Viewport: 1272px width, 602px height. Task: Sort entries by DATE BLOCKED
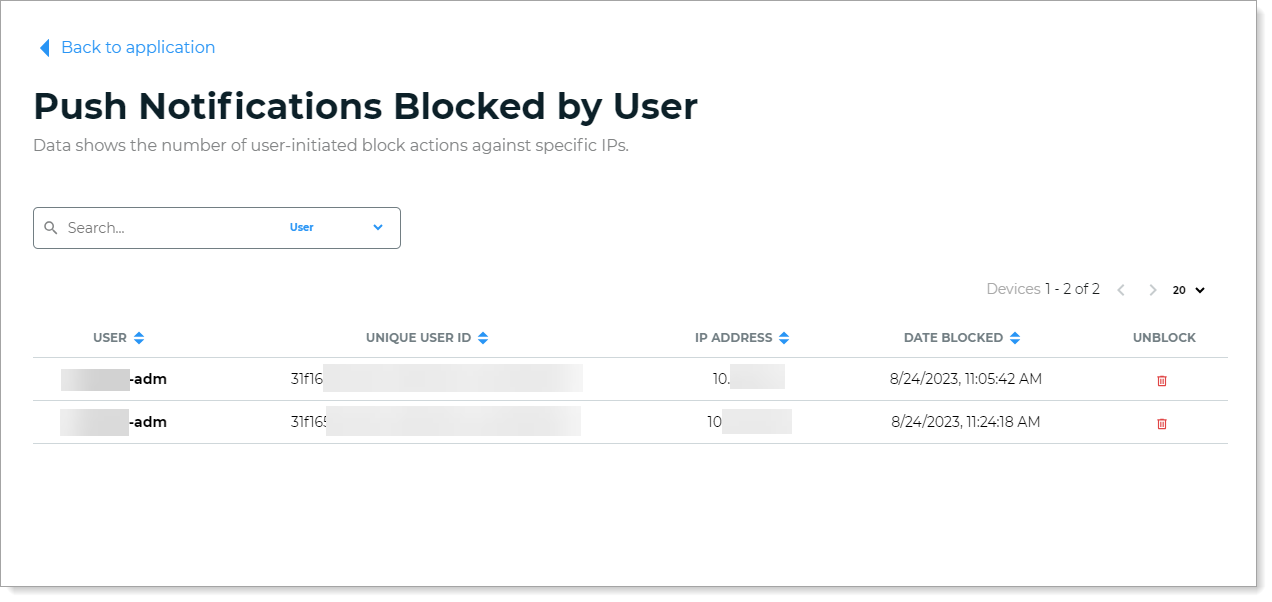tap(1015, 337)
